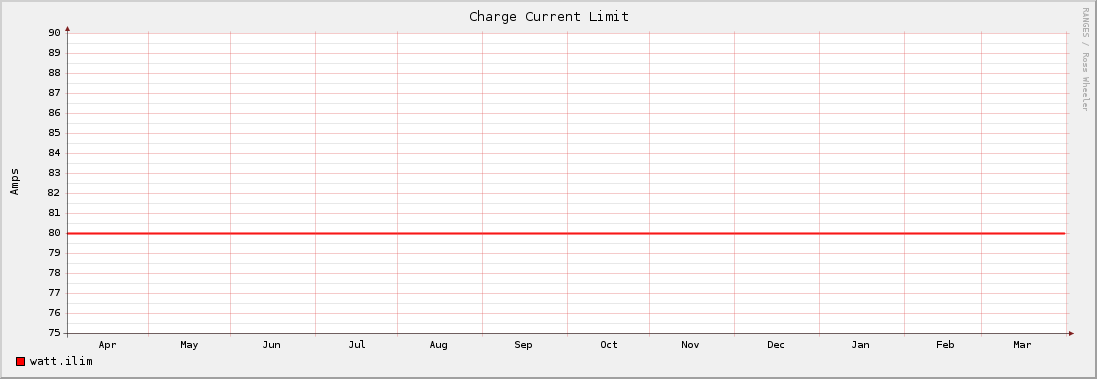The image size is (1097, 379).
Task: Click the watt.ilim legend label
Action: (x=61, y=362)
